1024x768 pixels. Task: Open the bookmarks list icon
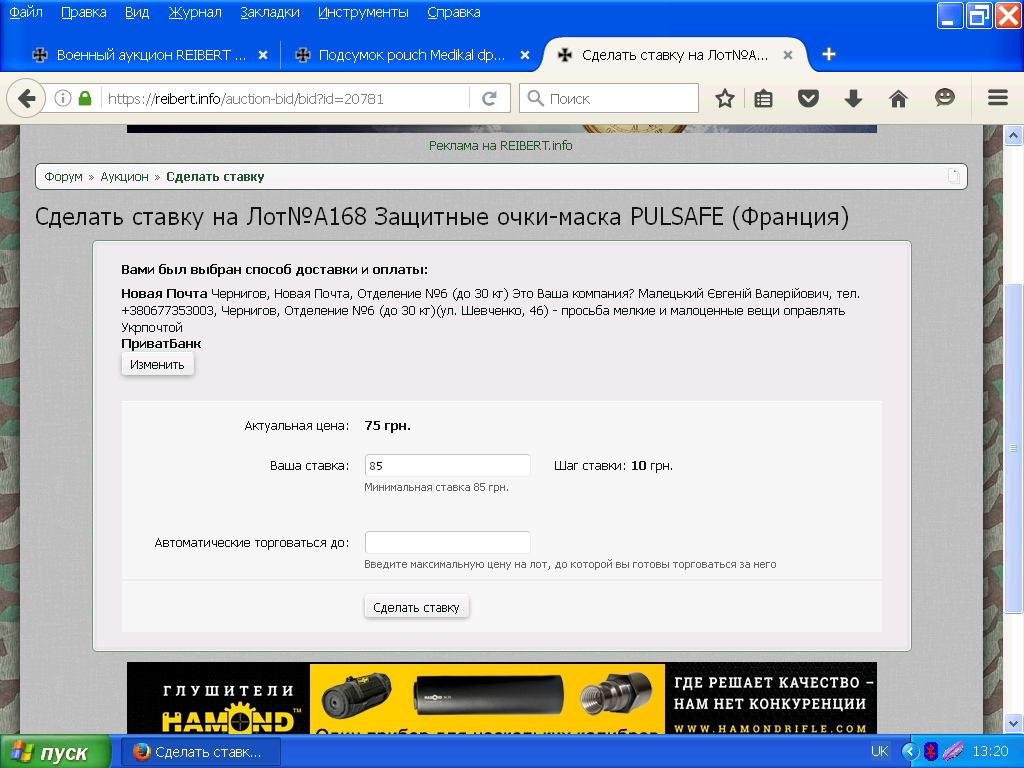pos(763,99)
